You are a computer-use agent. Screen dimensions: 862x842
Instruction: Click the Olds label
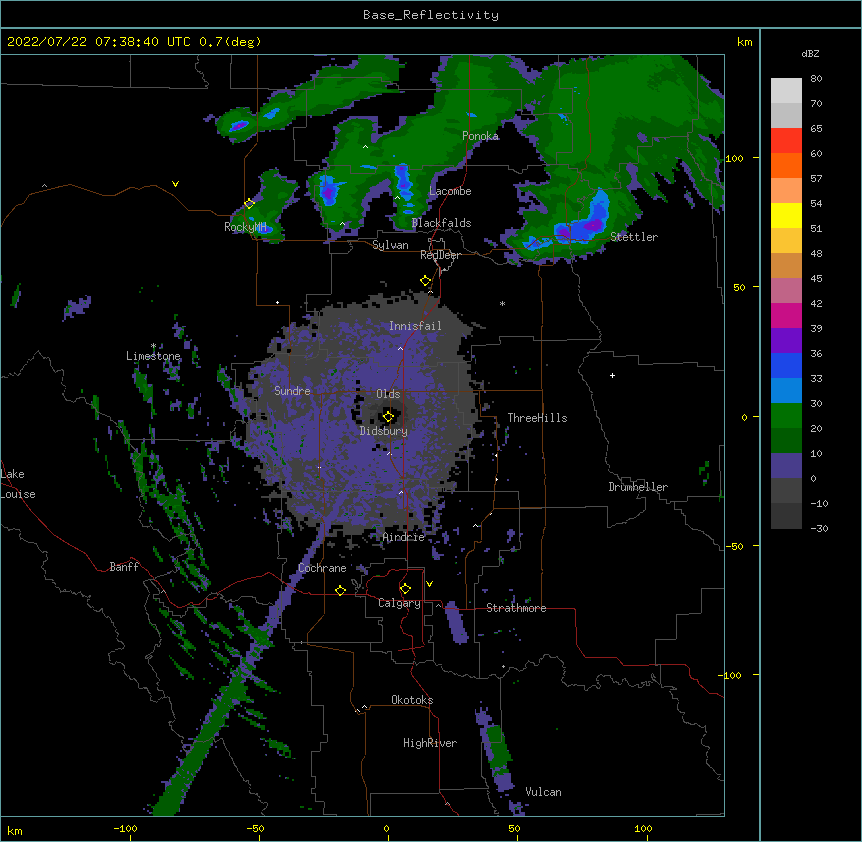[388, 394]
